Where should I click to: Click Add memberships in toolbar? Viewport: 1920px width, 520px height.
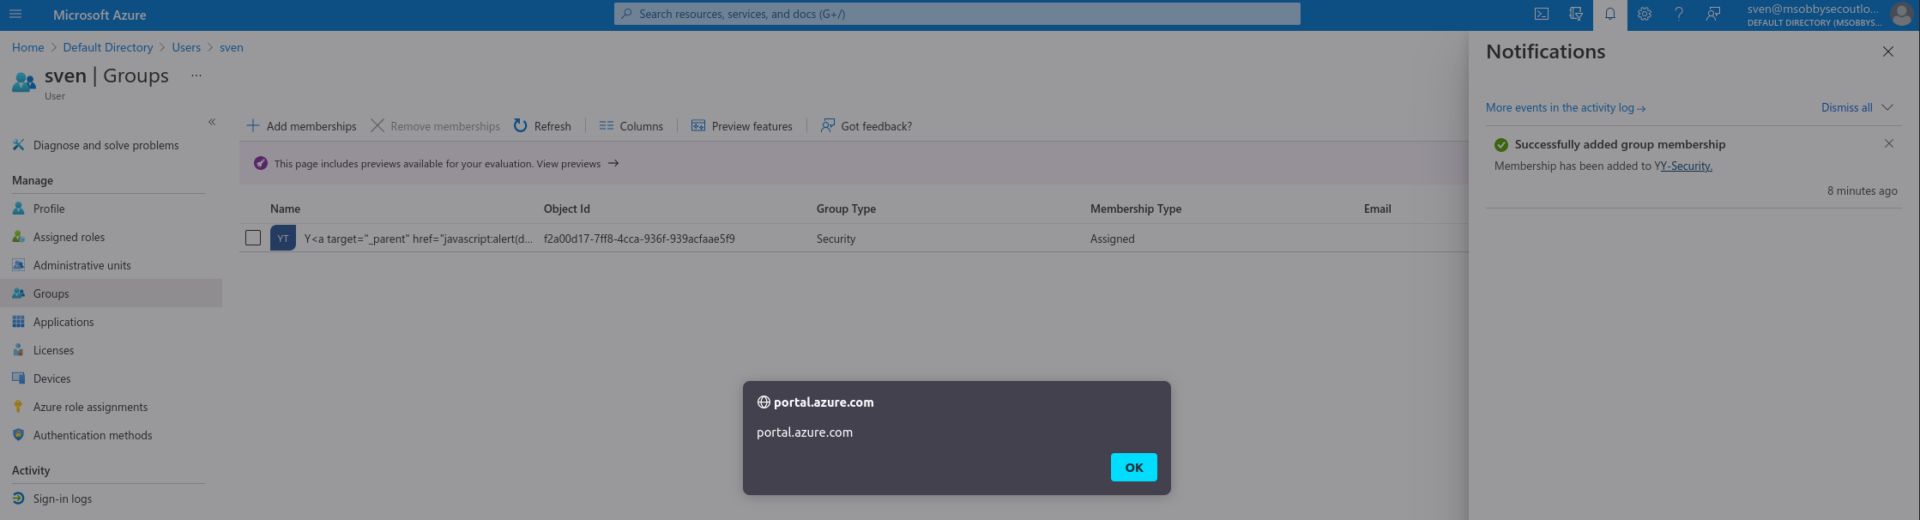301,126
